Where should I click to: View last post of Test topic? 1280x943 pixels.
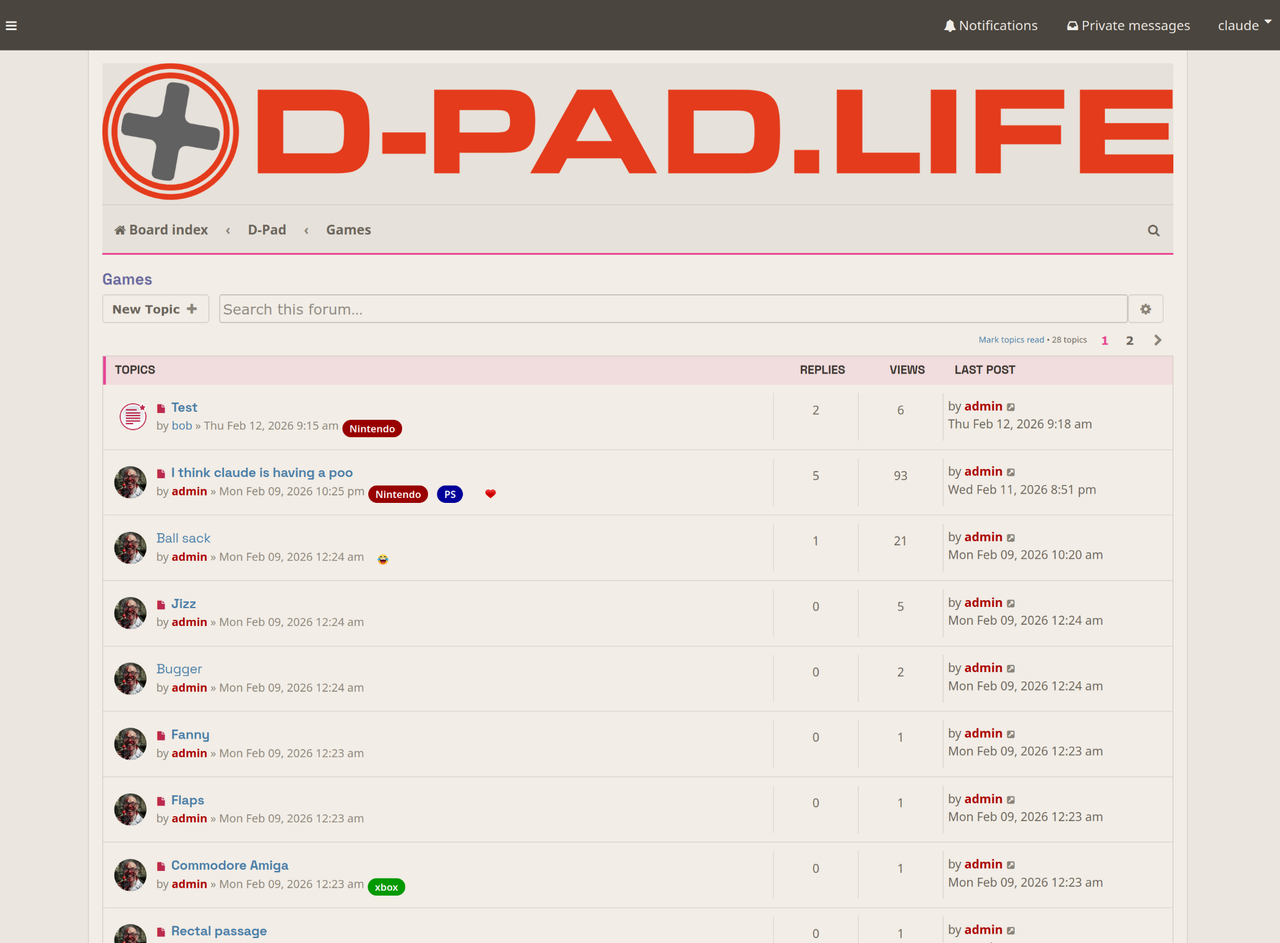1011,407
